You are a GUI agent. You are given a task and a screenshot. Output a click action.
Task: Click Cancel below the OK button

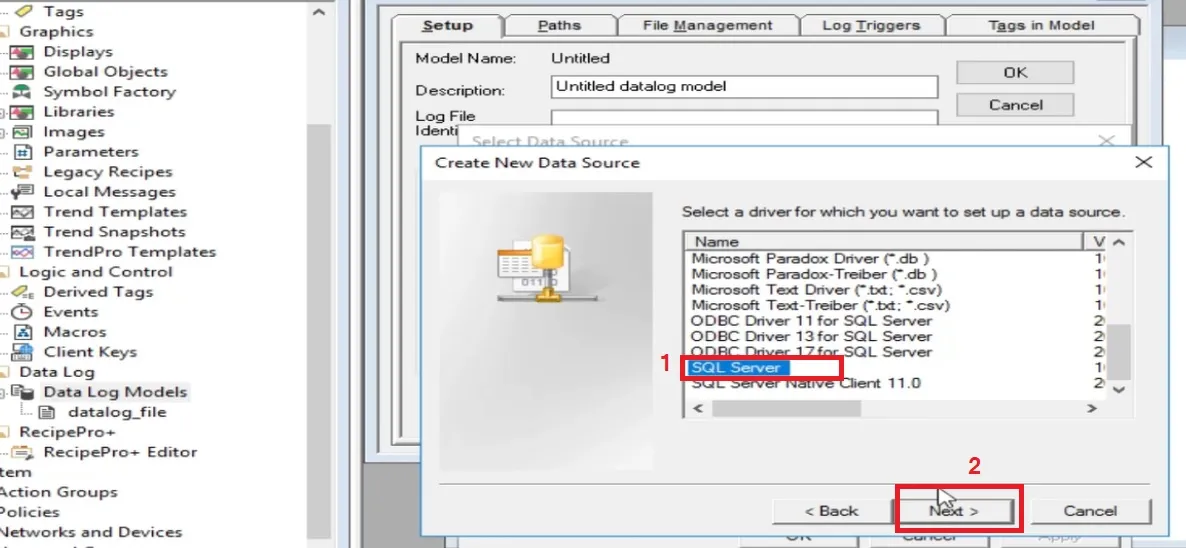1015,105
